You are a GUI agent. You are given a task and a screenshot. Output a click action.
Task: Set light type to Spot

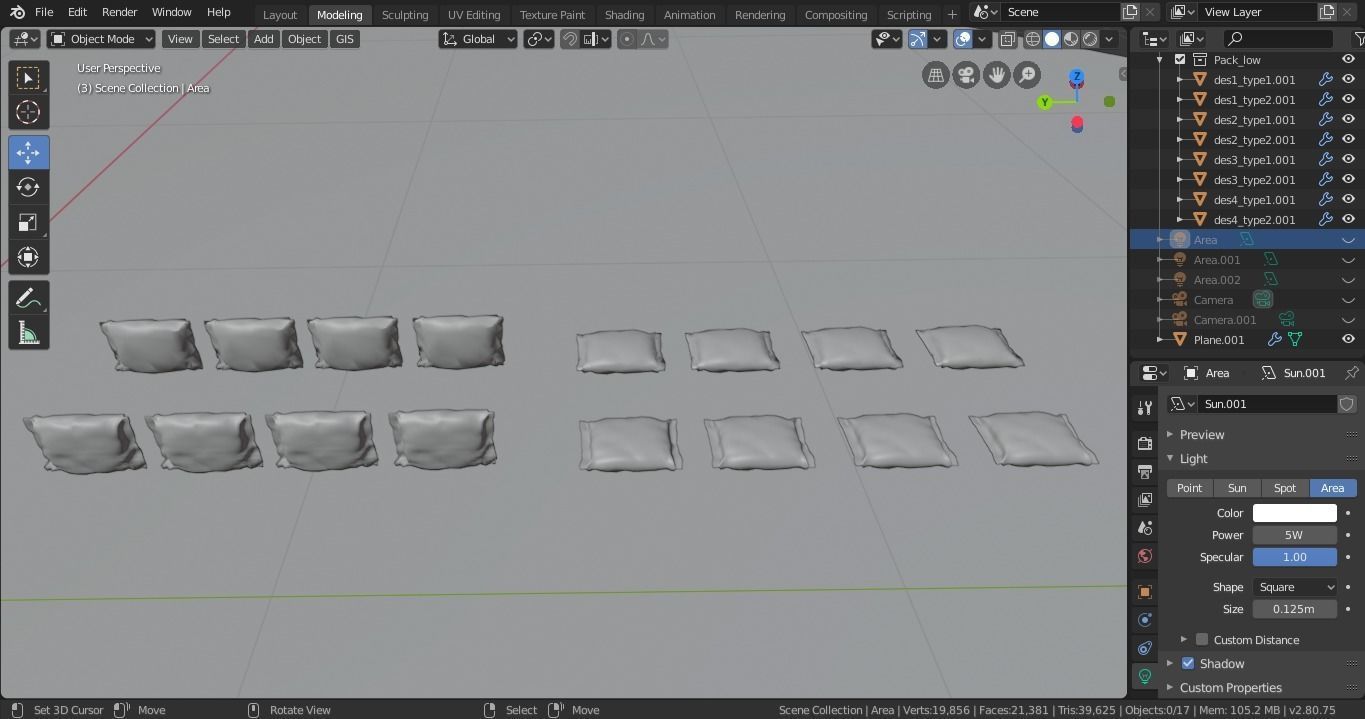[1285, 488]
